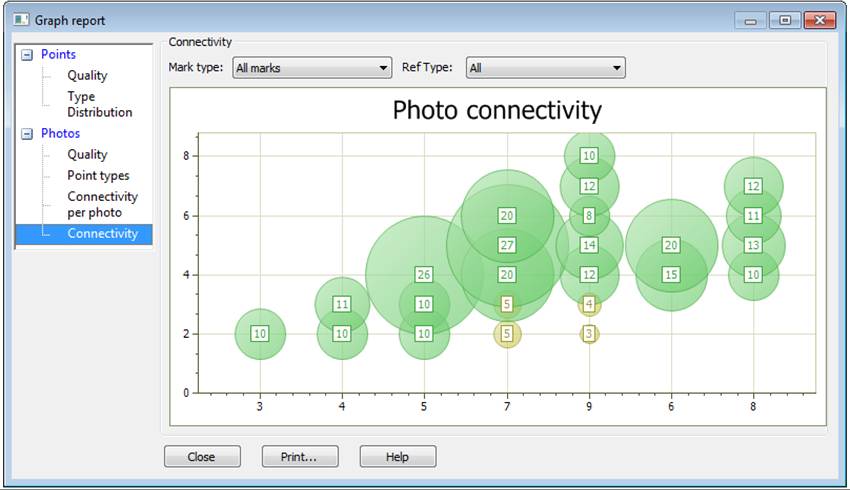Open the Point types report
The image size is (850, 490).
(x=98, y=176)
